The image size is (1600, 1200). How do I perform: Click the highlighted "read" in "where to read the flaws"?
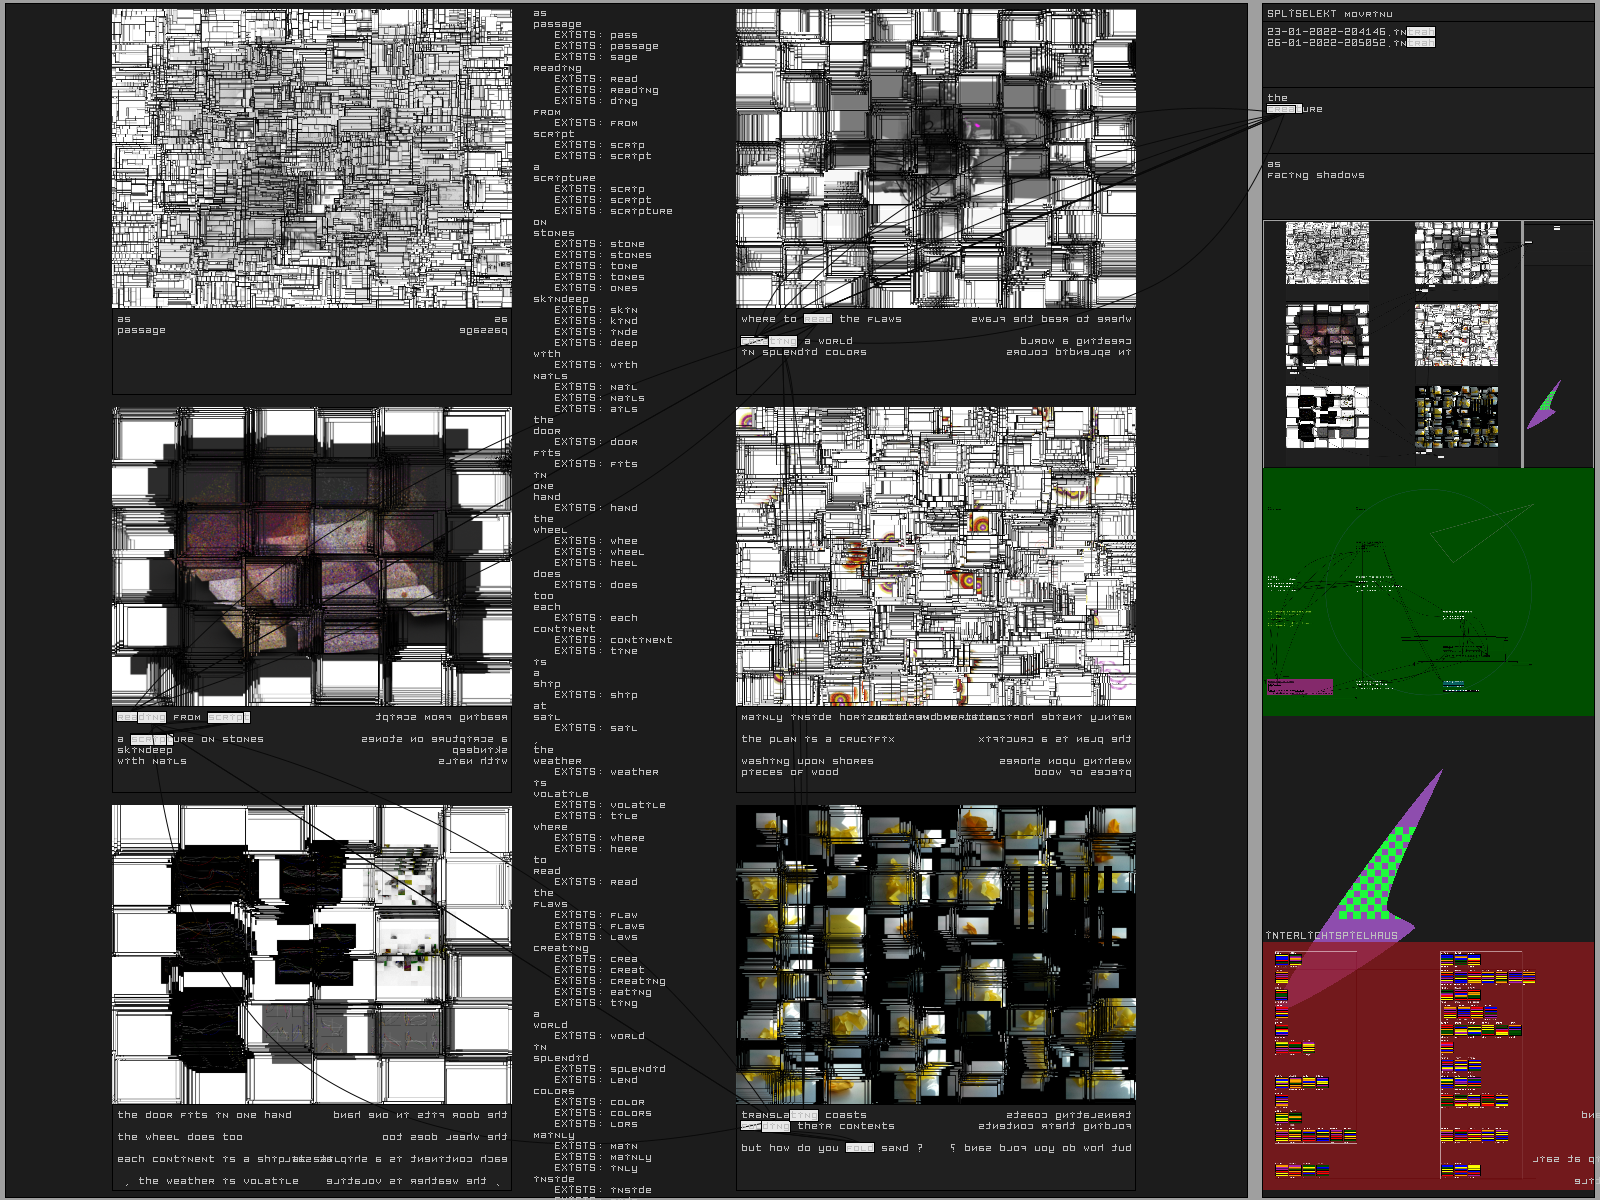(817, 319)
